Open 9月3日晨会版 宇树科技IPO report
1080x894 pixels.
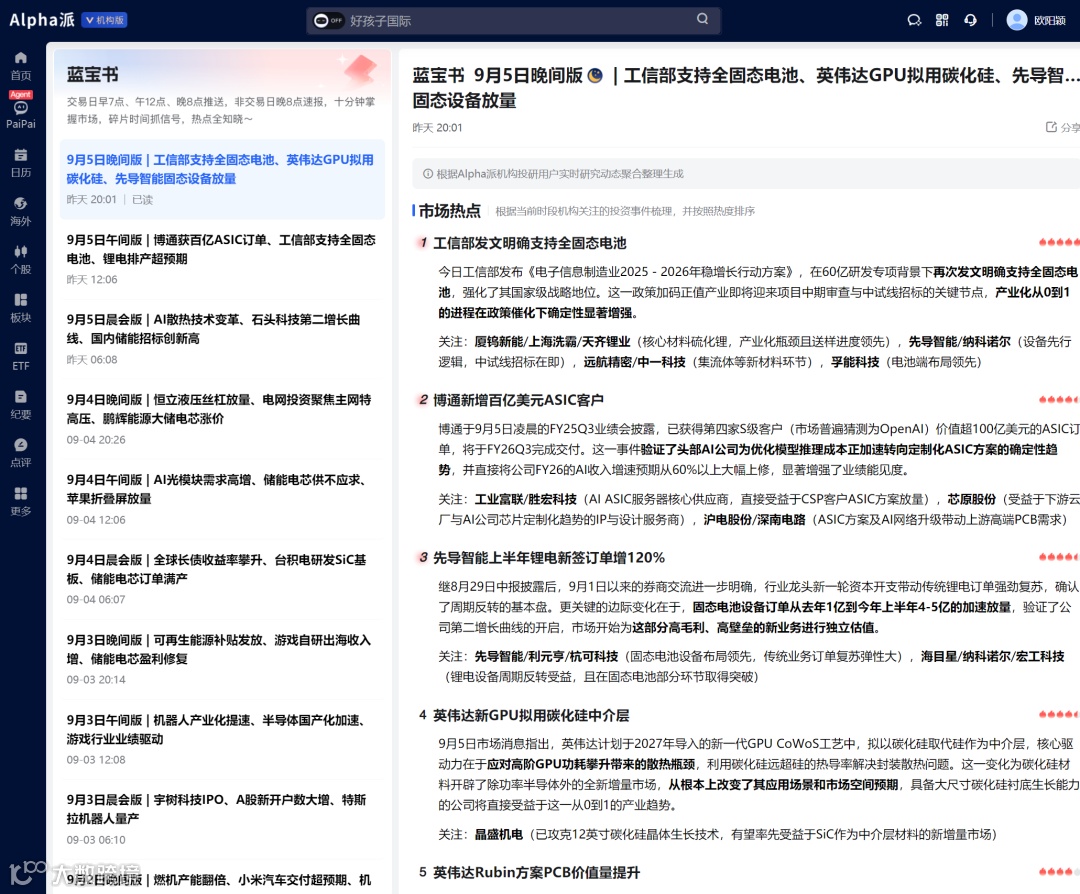[222, 819]
